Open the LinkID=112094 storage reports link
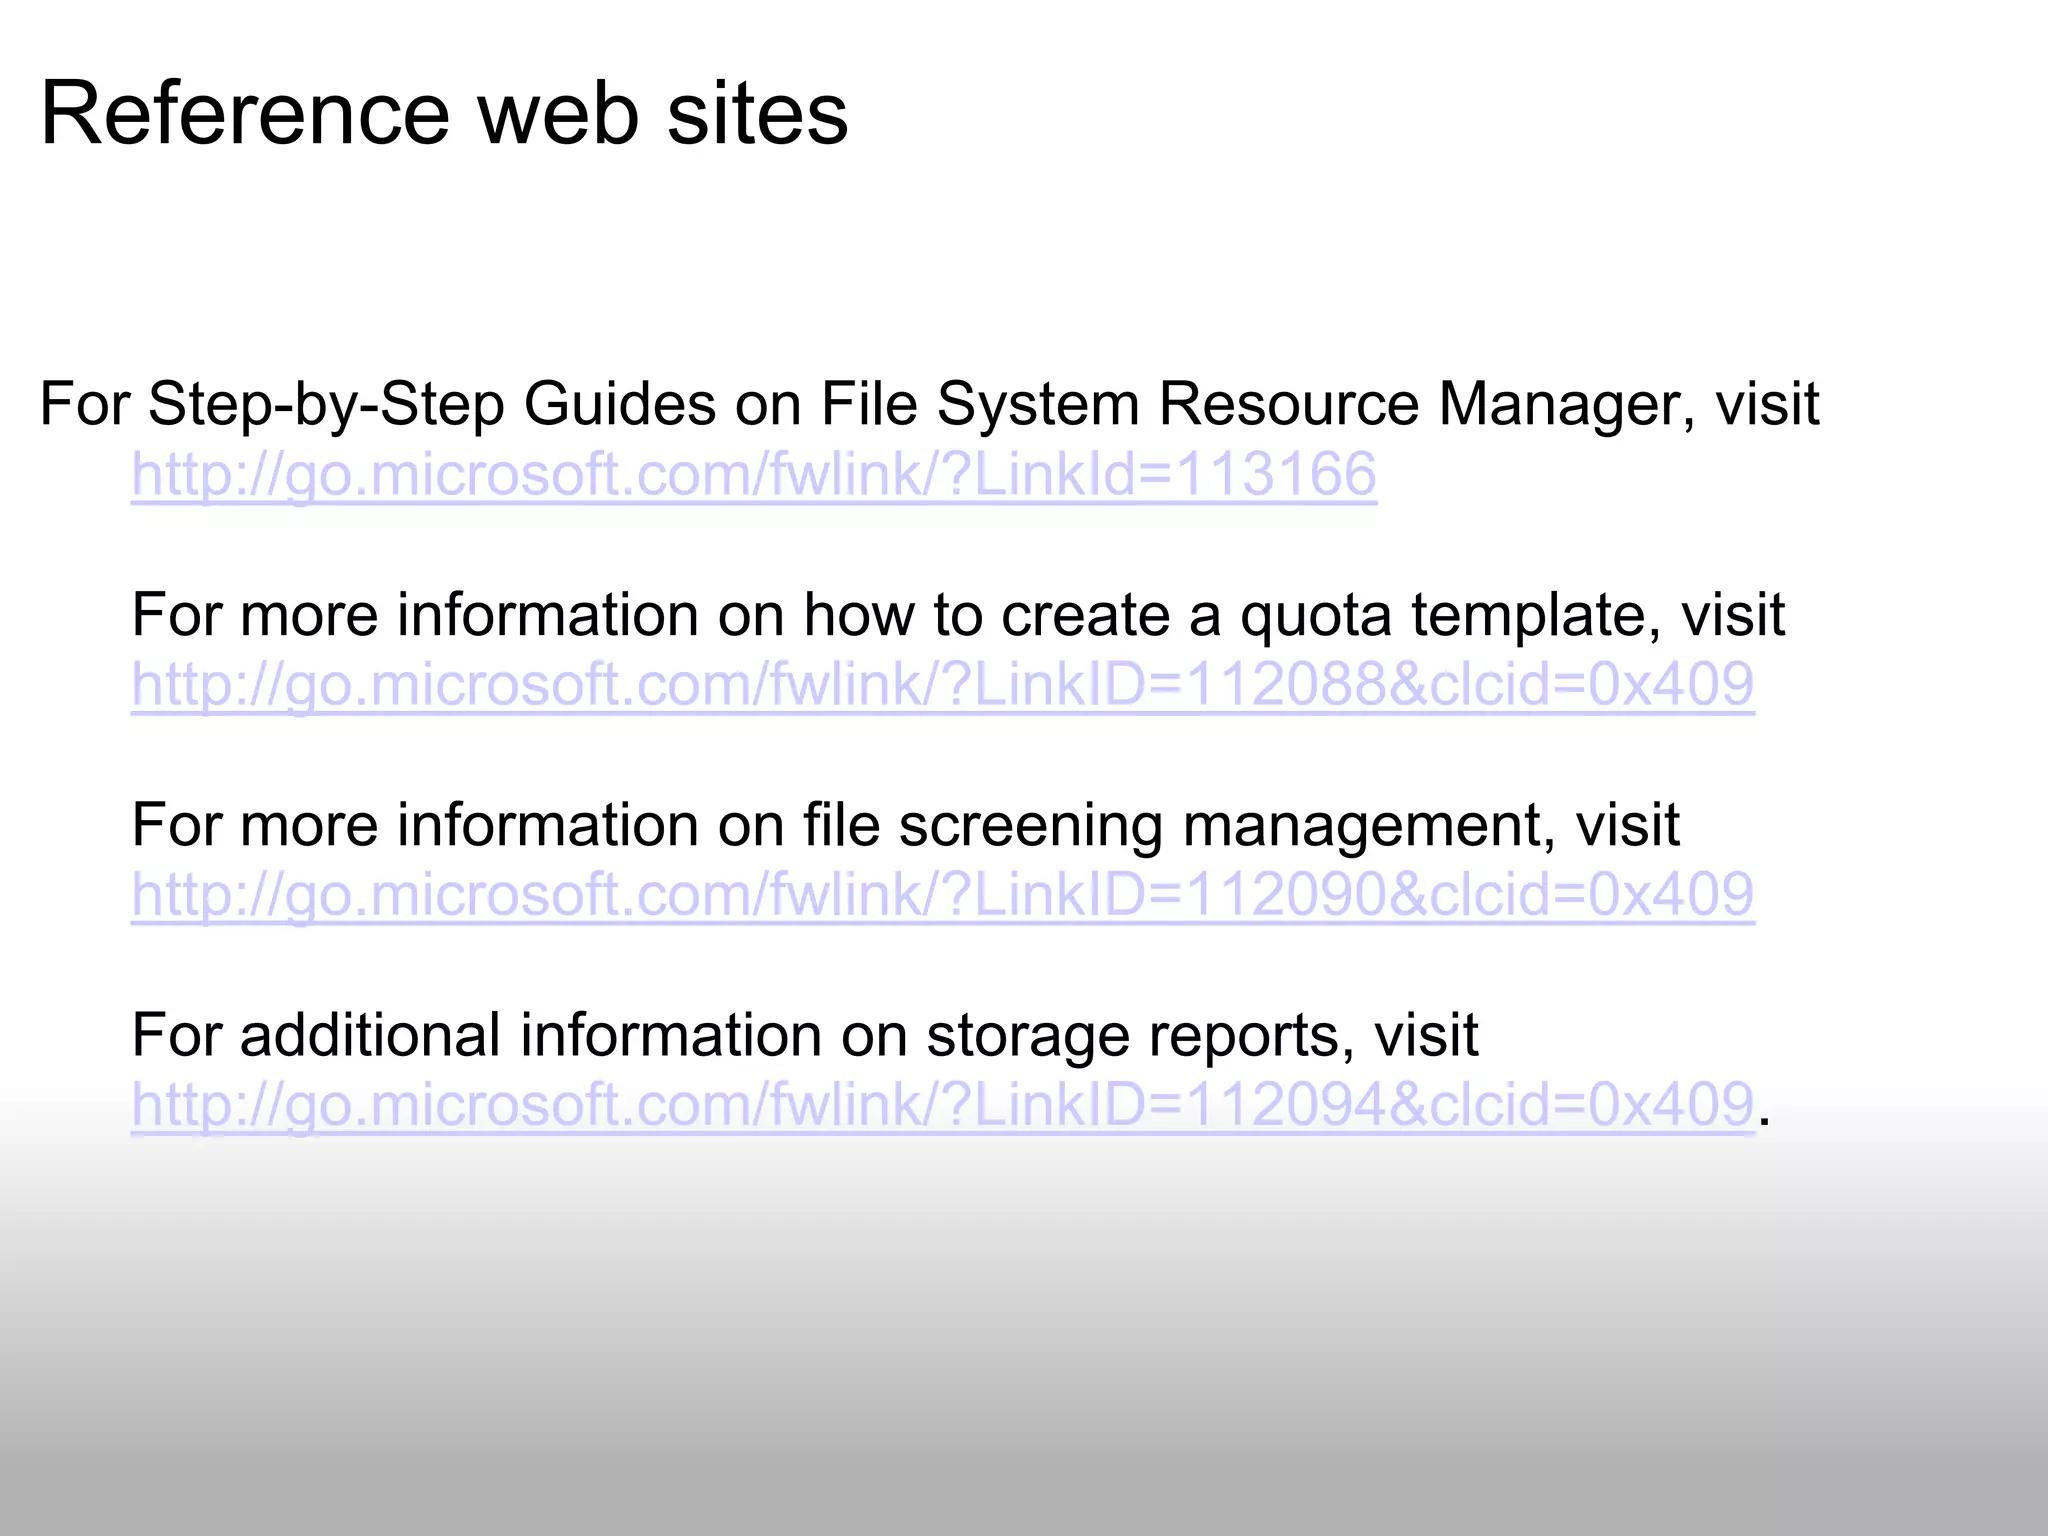Image resolution: width=2048 pixels, height=1536 pixels. click(942, 1104)
